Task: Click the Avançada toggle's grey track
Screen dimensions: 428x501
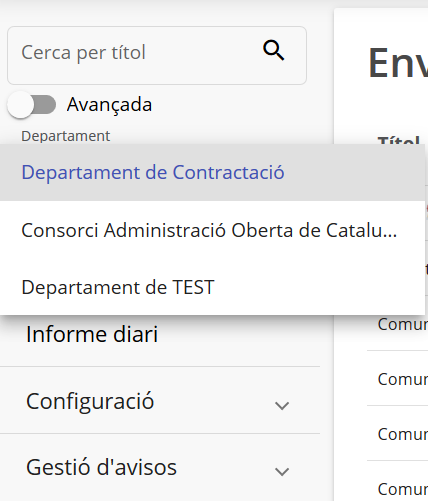Action: (45, 105)
